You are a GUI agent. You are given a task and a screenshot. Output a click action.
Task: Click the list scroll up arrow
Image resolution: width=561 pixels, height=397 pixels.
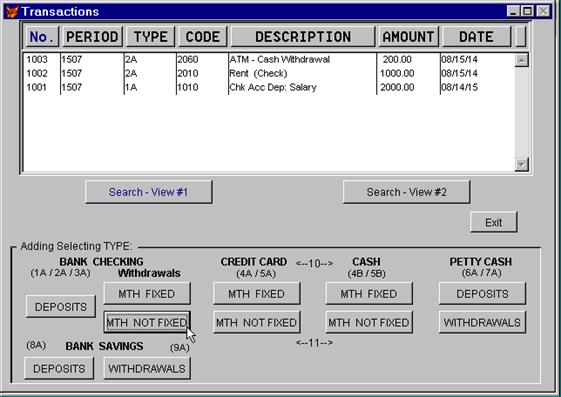click(x=521, y=60)
